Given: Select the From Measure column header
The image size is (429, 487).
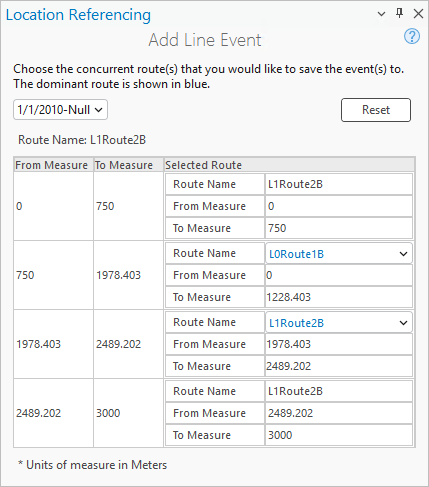Looking at the screenshot, I should click(54, 165).
